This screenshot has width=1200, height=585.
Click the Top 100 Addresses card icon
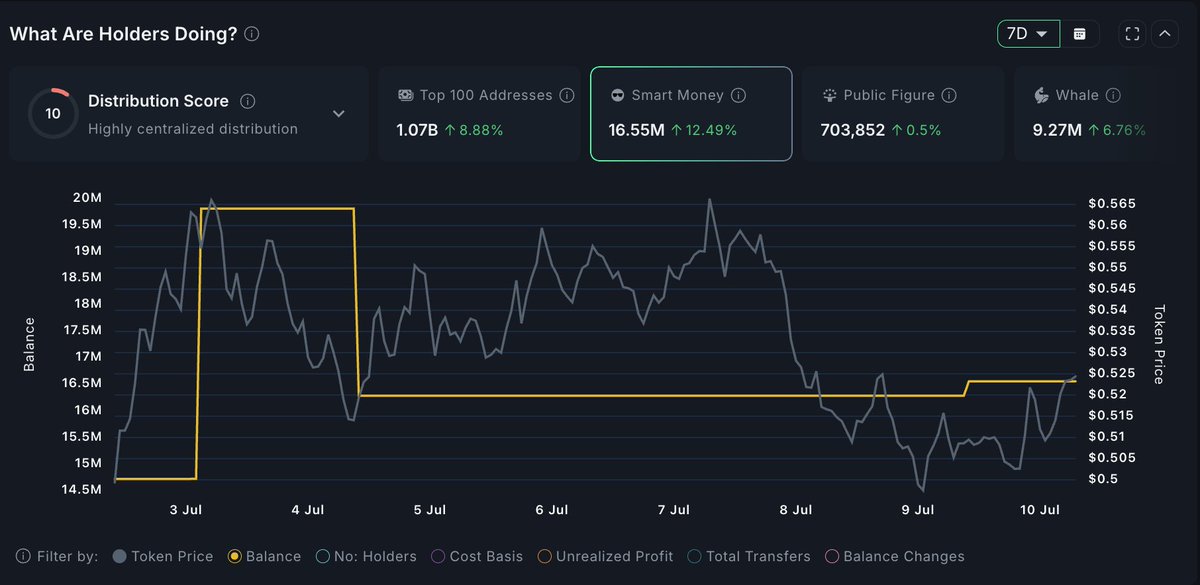(x=406, y=96)
